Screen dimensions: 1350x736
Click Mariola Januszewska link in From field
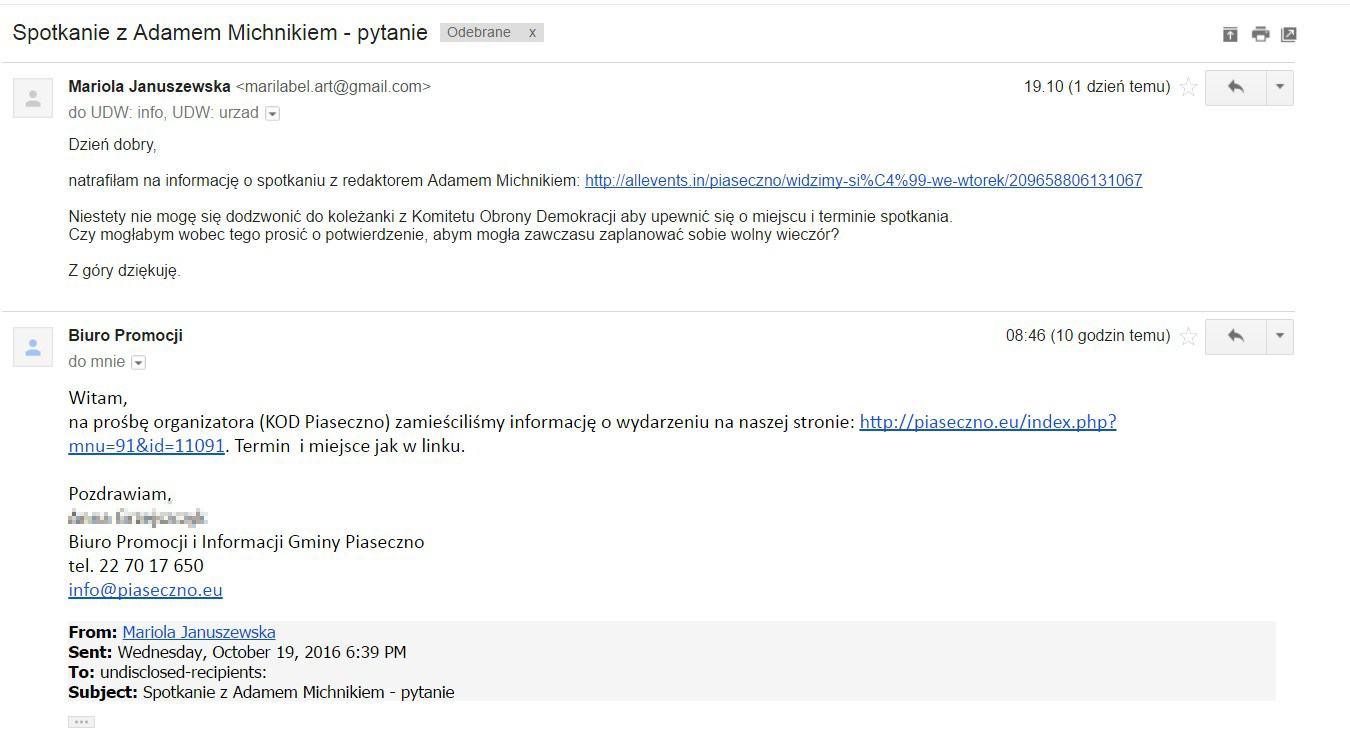click(198, 632)
